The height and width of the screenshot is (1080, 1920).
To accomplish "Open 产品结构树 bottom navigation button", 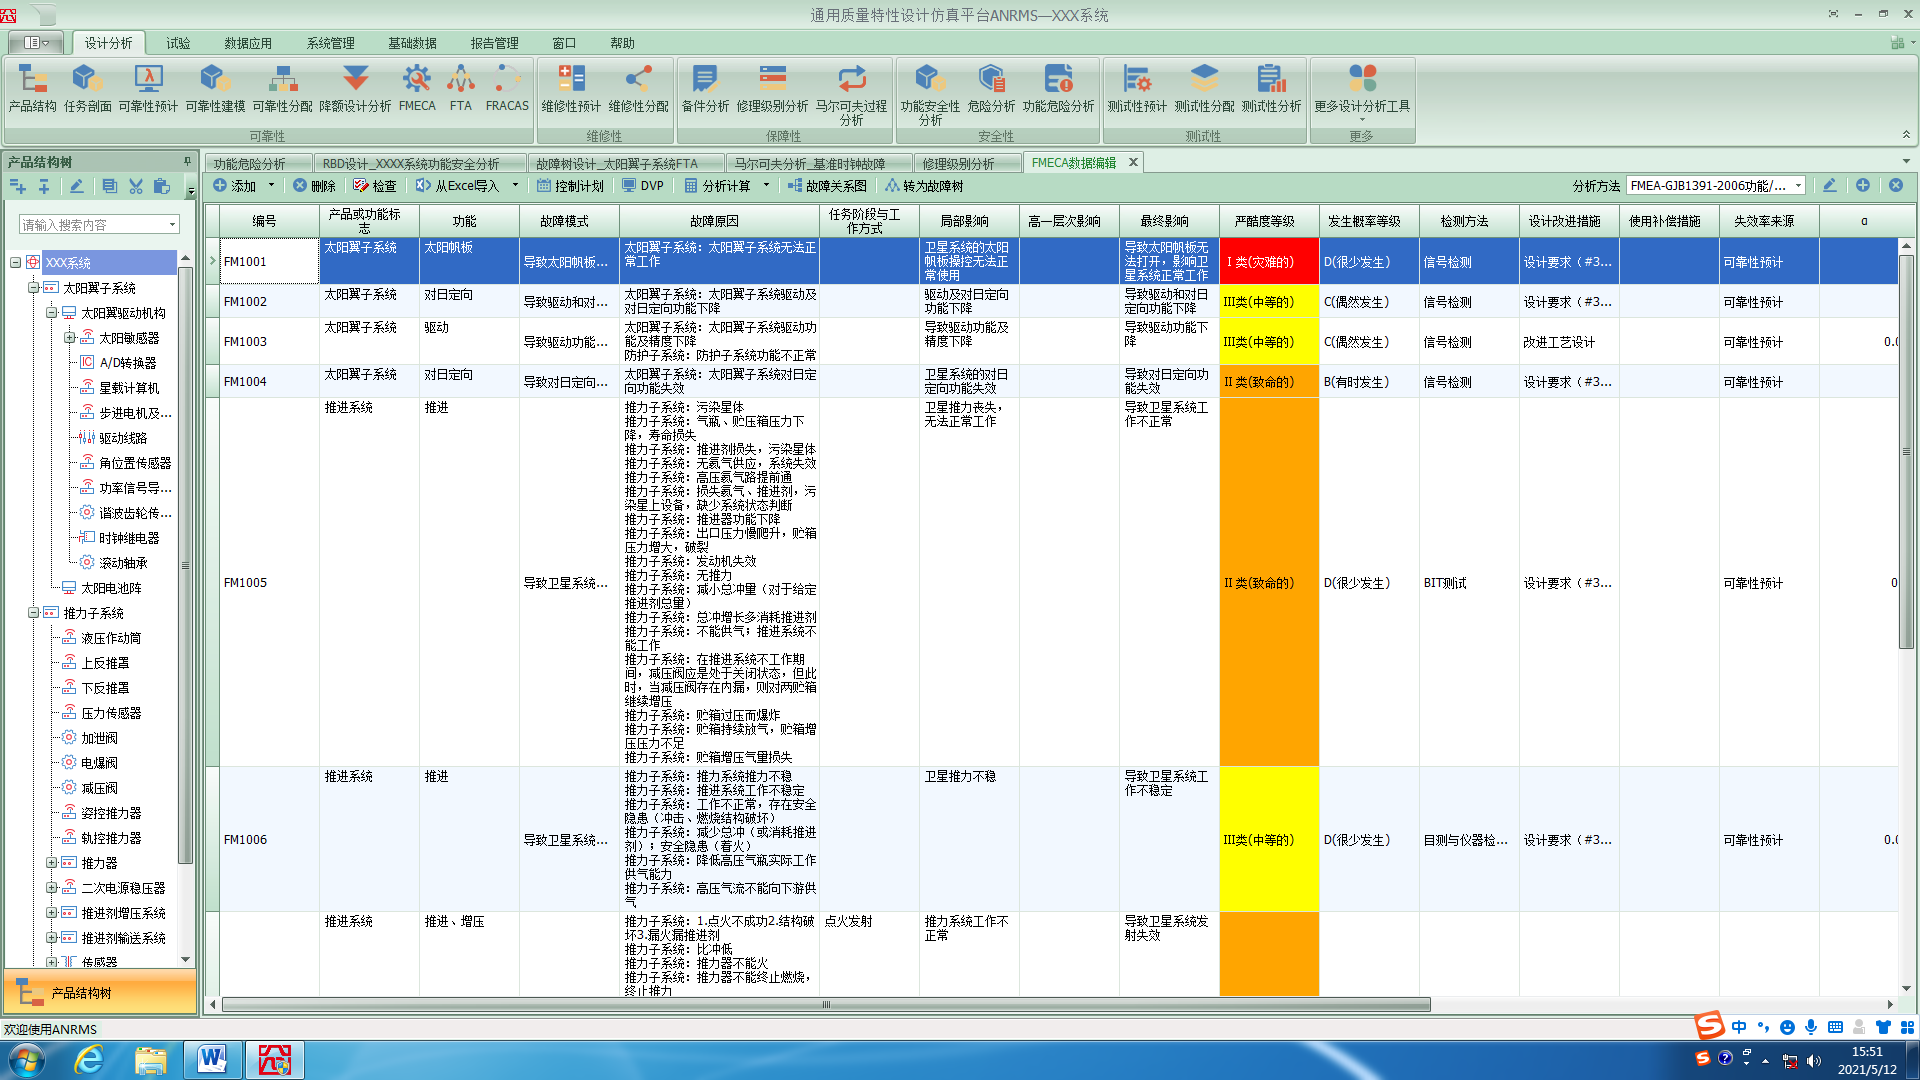I will (100, 993).
